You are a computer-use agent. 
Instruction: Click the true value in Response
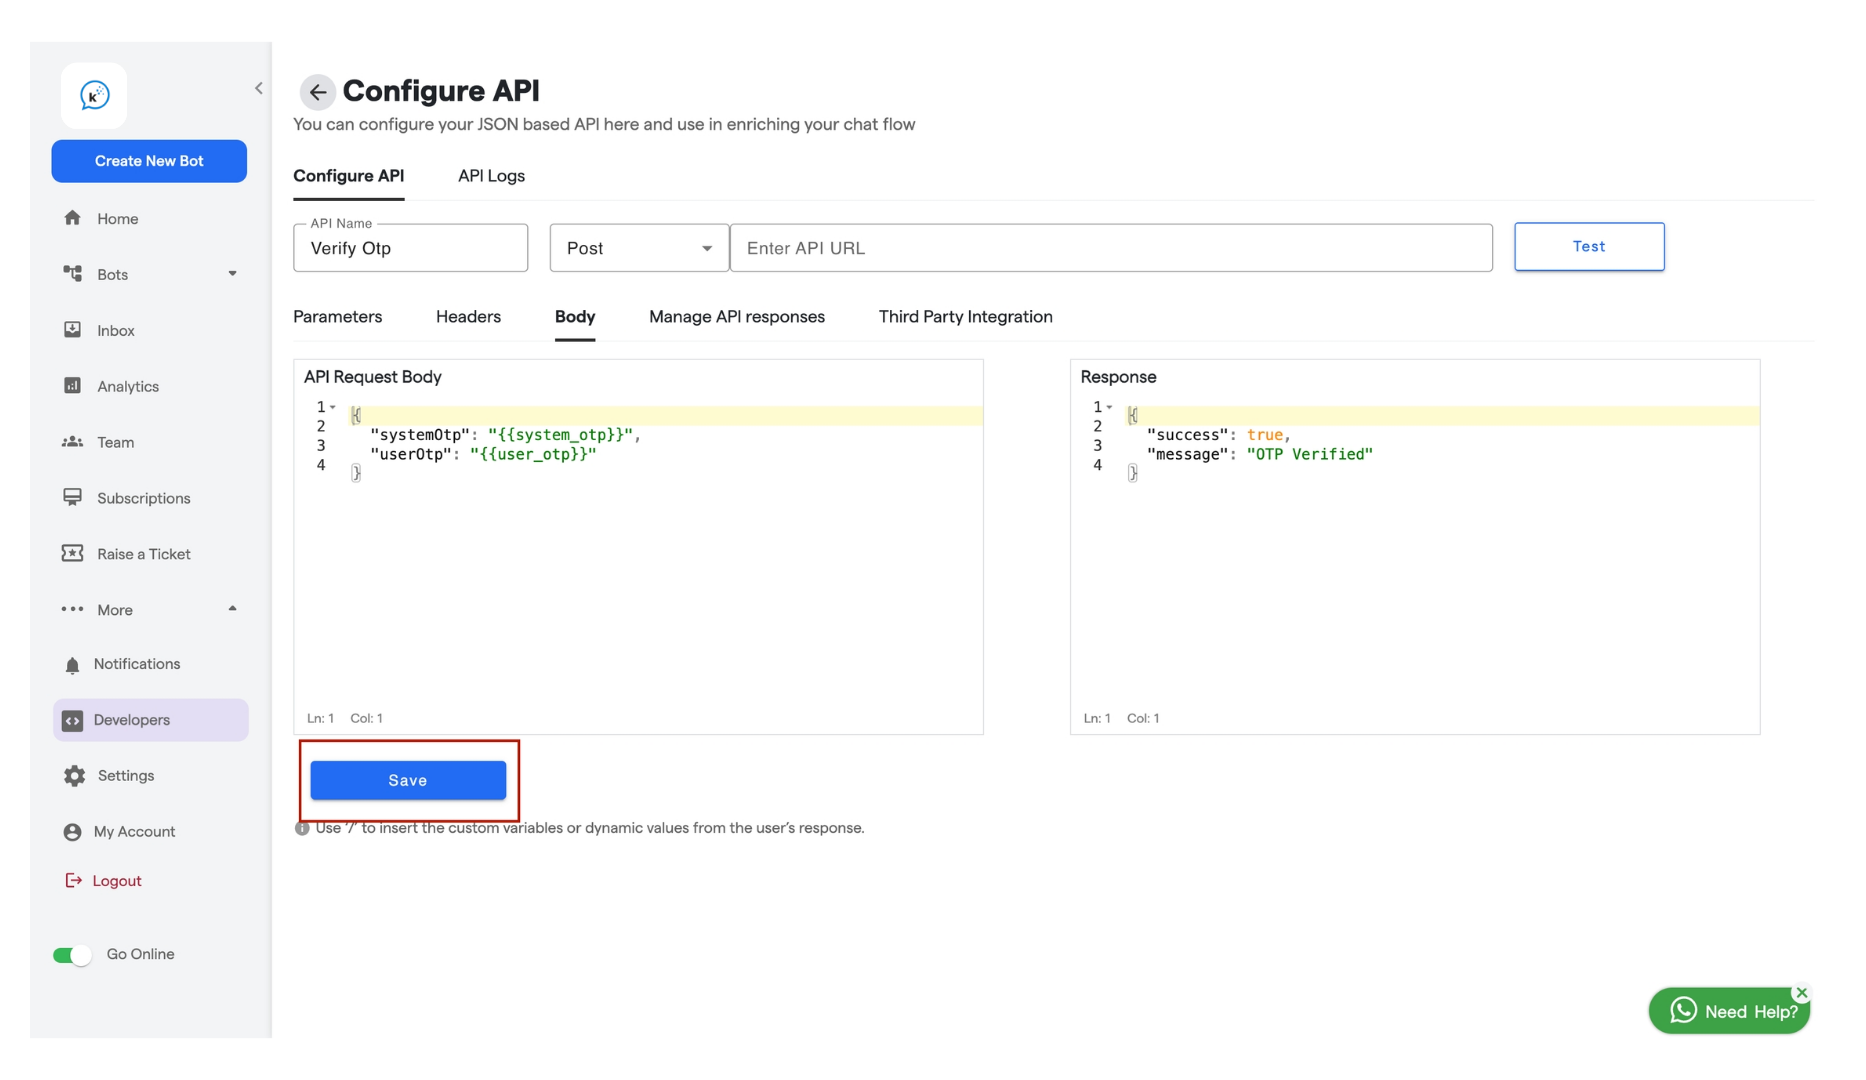pos(1265,435)
